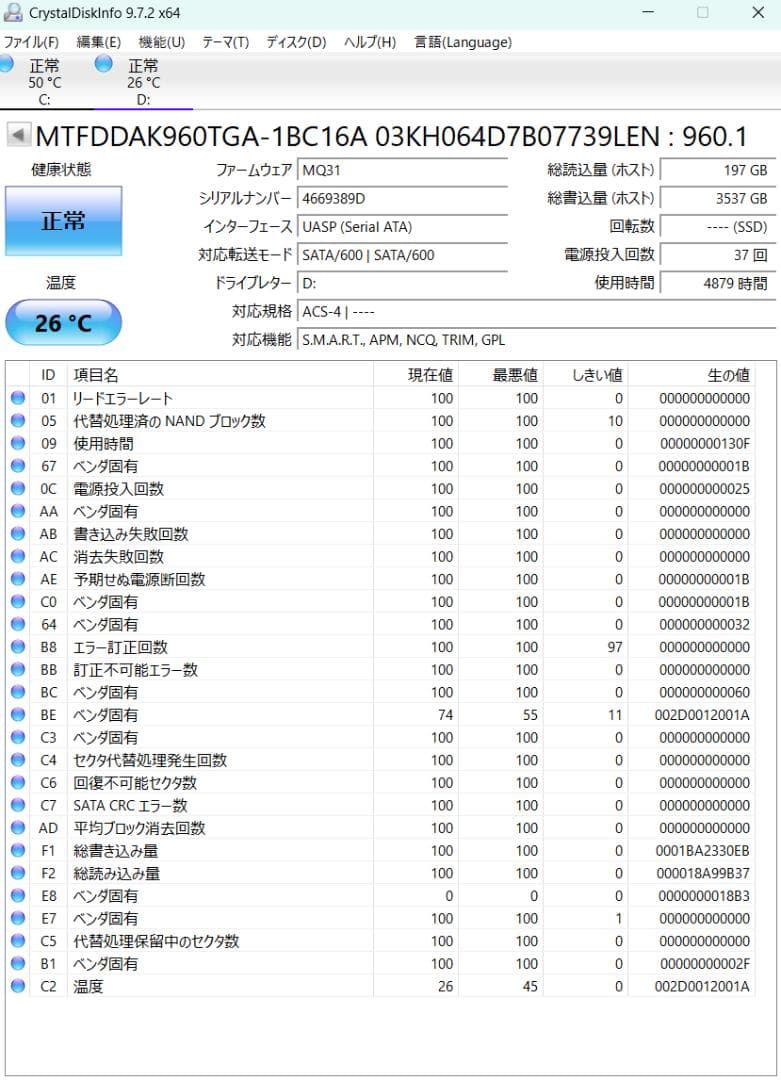Click the status icon for ID BE row
Screen dimensions: 781x1080
click(18, 714)
